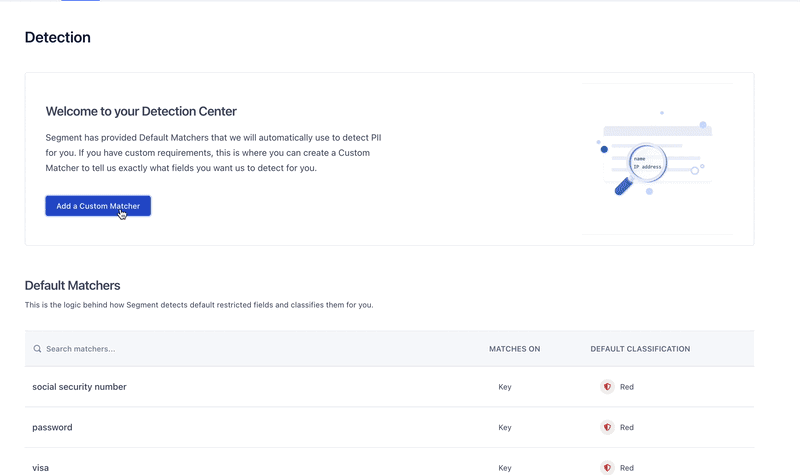Click the magnifying glass illustration in the welcome banner
This screenshot has width=800, height=475.
[x=645, y=163]
